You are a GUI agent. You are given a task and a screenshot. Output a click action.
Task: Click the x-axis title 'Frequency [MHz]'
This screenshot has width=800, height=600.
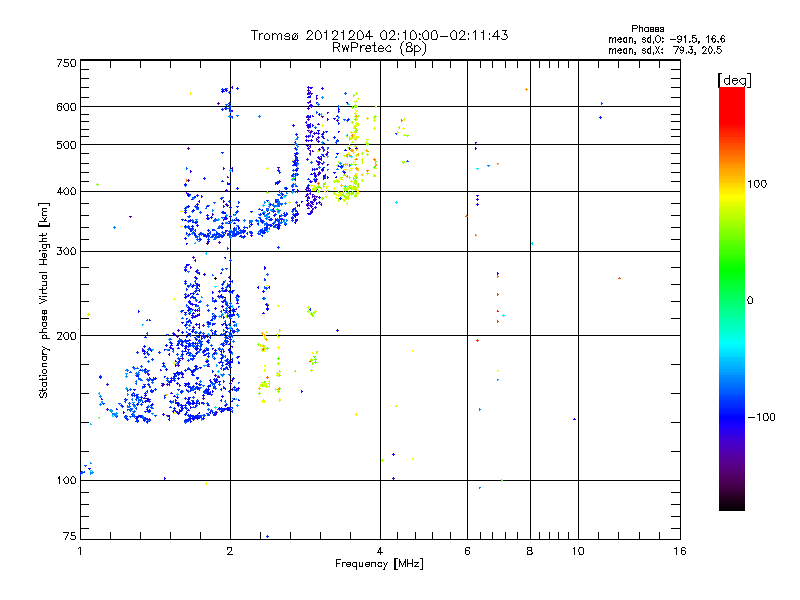tap(379, 564)
